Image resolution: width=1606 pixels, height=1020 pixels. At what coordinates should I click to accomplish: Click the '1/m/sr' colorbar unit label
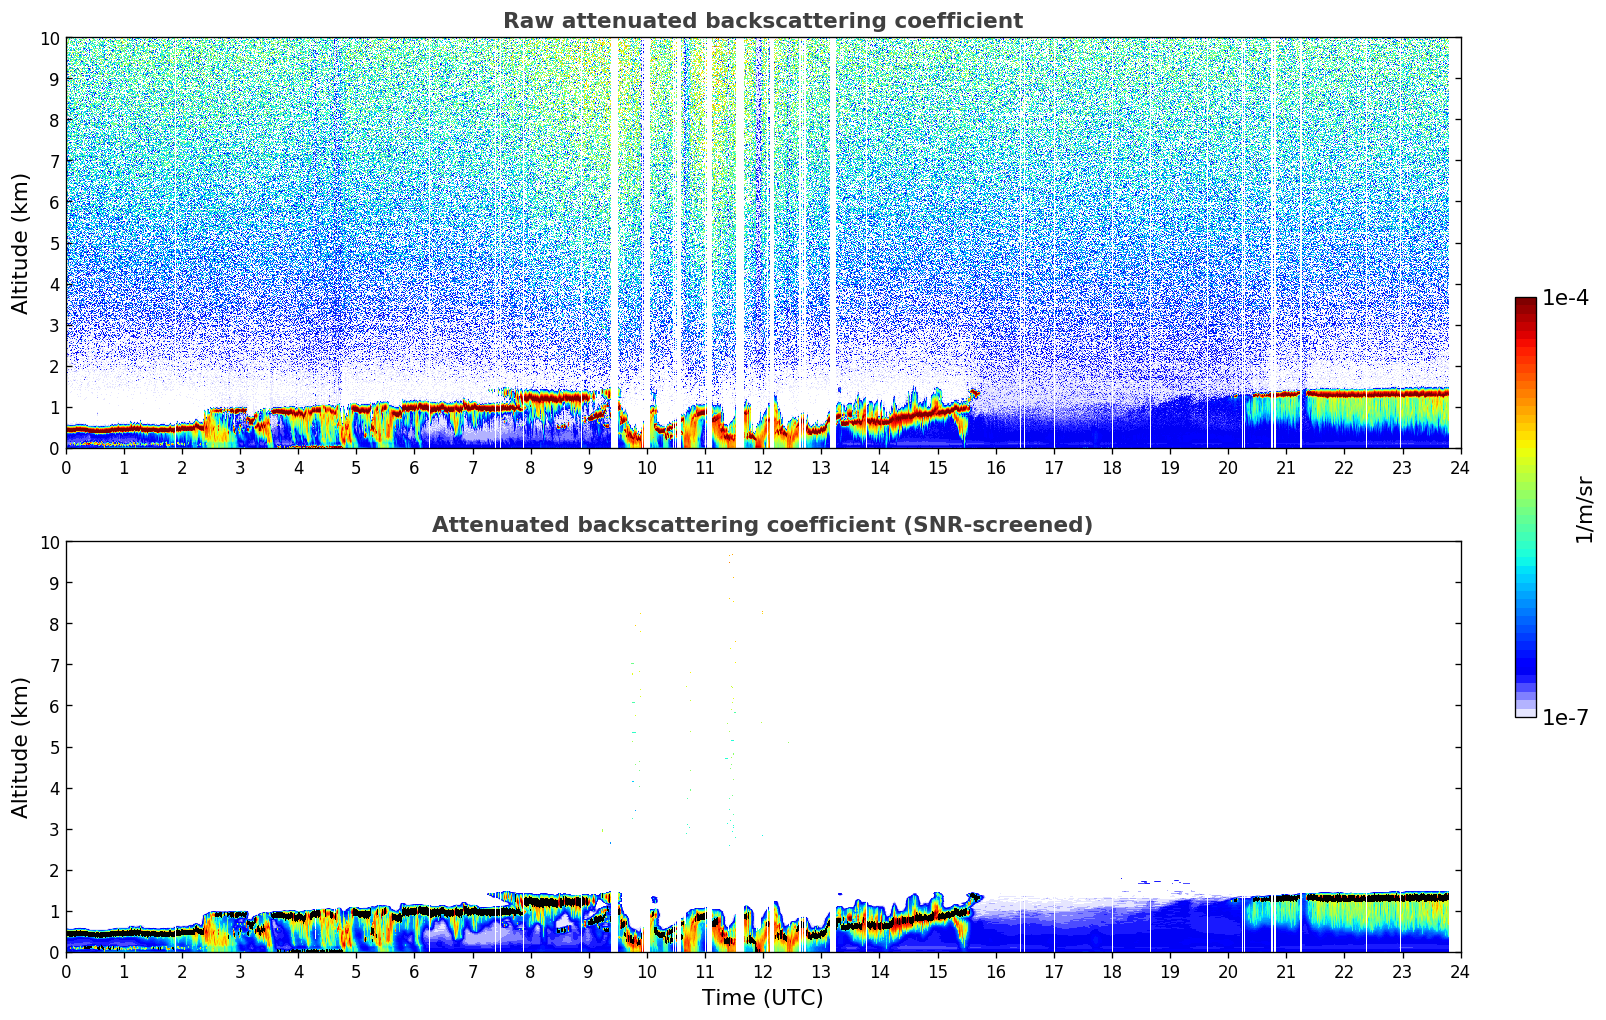click(x=1583, y=508)
